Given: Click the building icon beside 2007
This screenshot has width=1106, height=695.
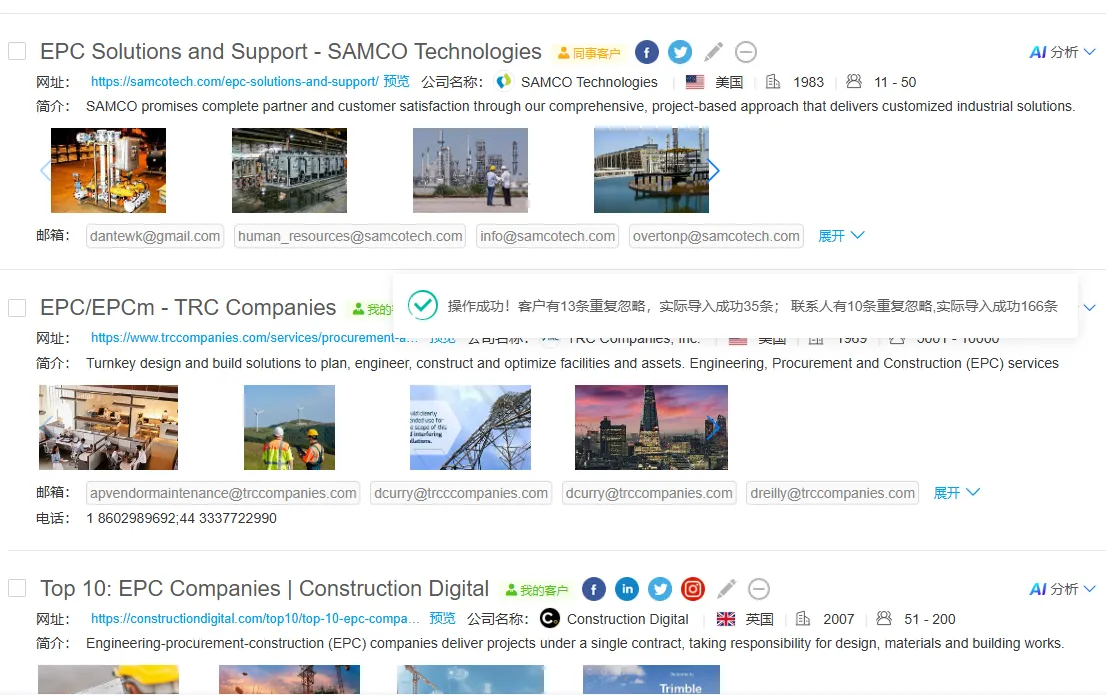Looking at the screenshot, I should pos(803,619).
